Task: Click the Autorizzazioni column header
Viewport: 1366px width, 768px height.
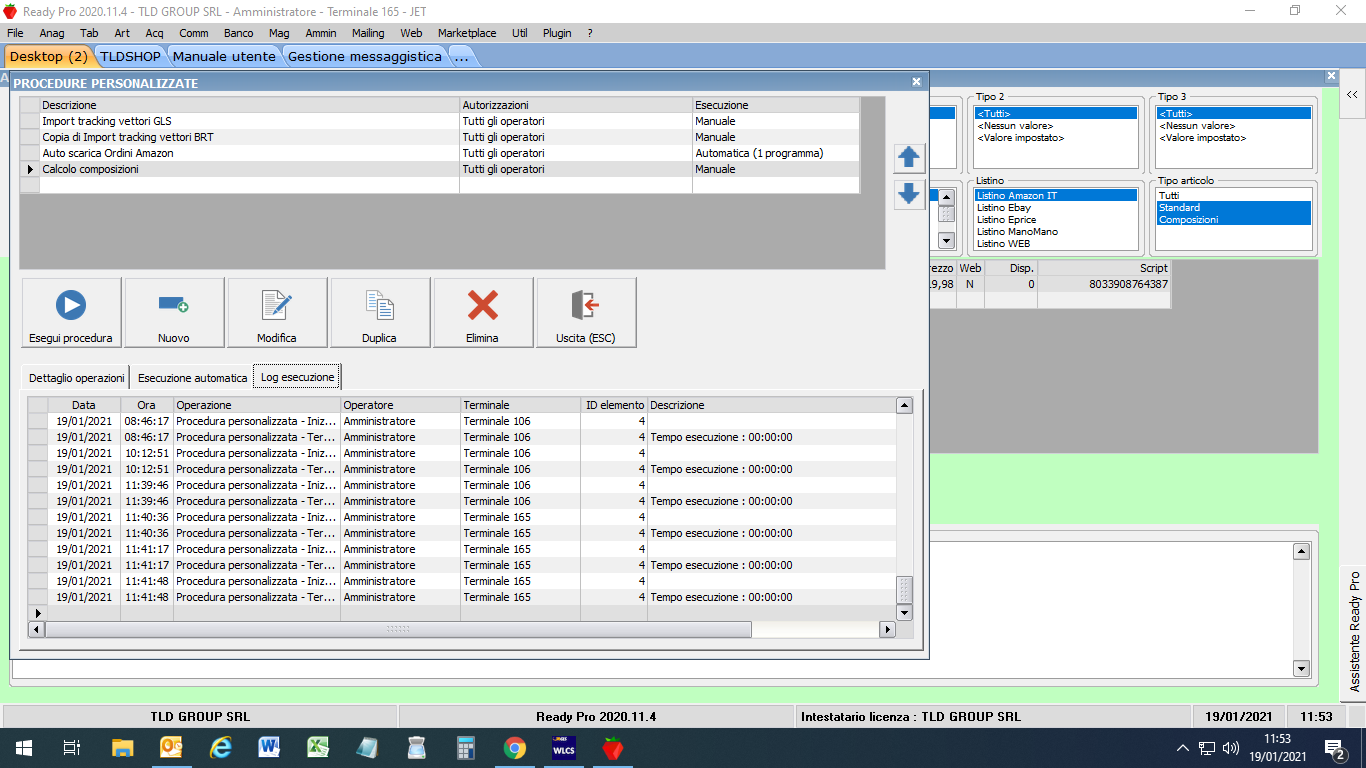Action: (x=576, y=105)
